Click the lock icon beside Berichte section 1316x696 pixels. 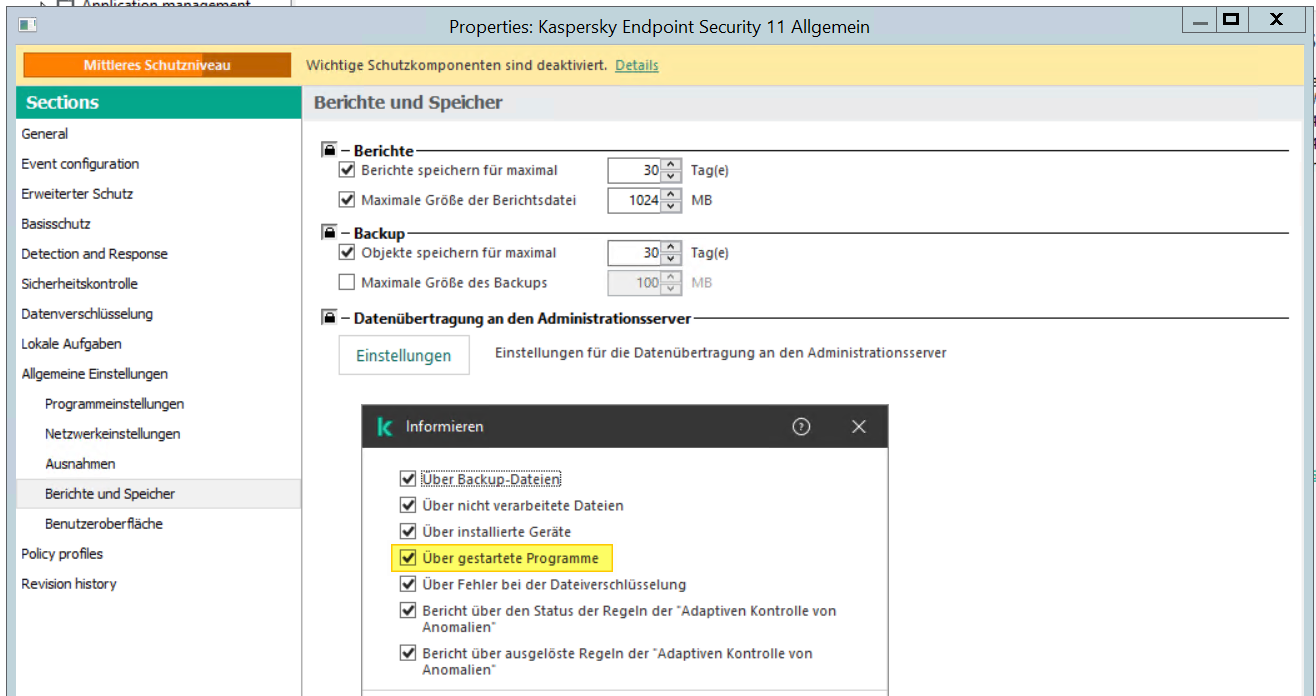tap(328, 150)
